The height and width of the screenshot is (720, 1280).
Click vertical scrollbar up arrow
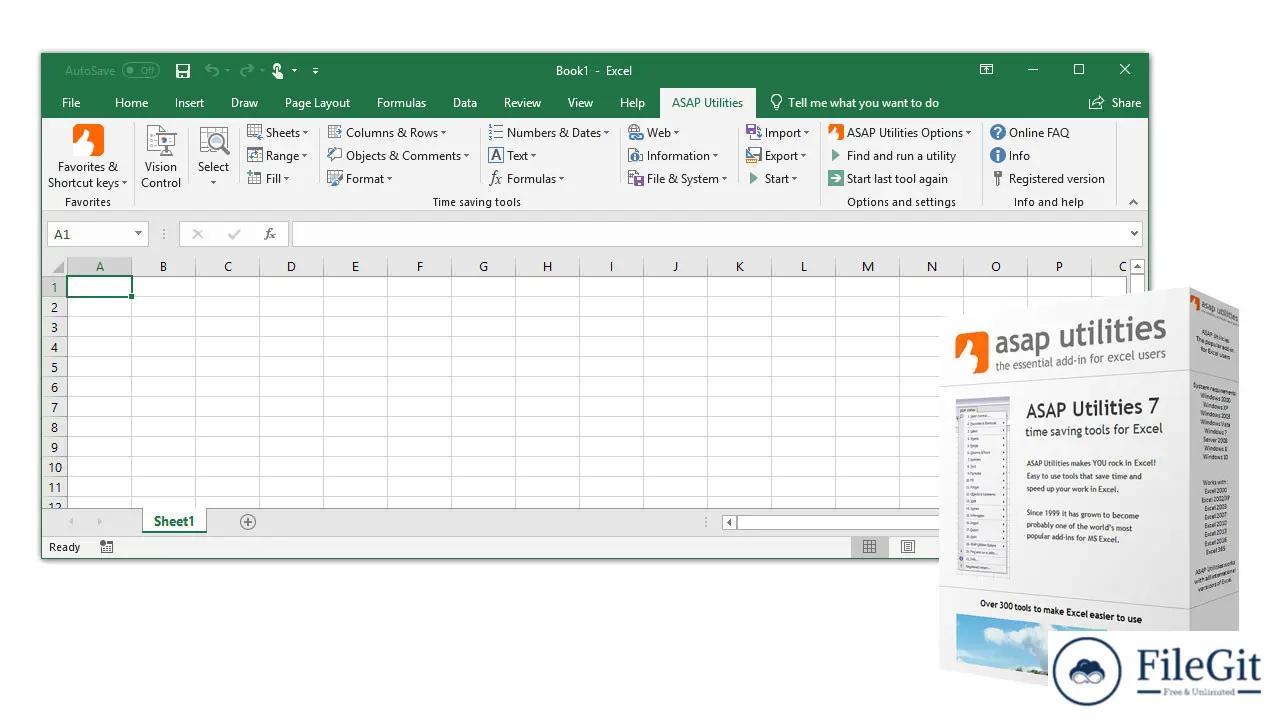(1138, 267)
